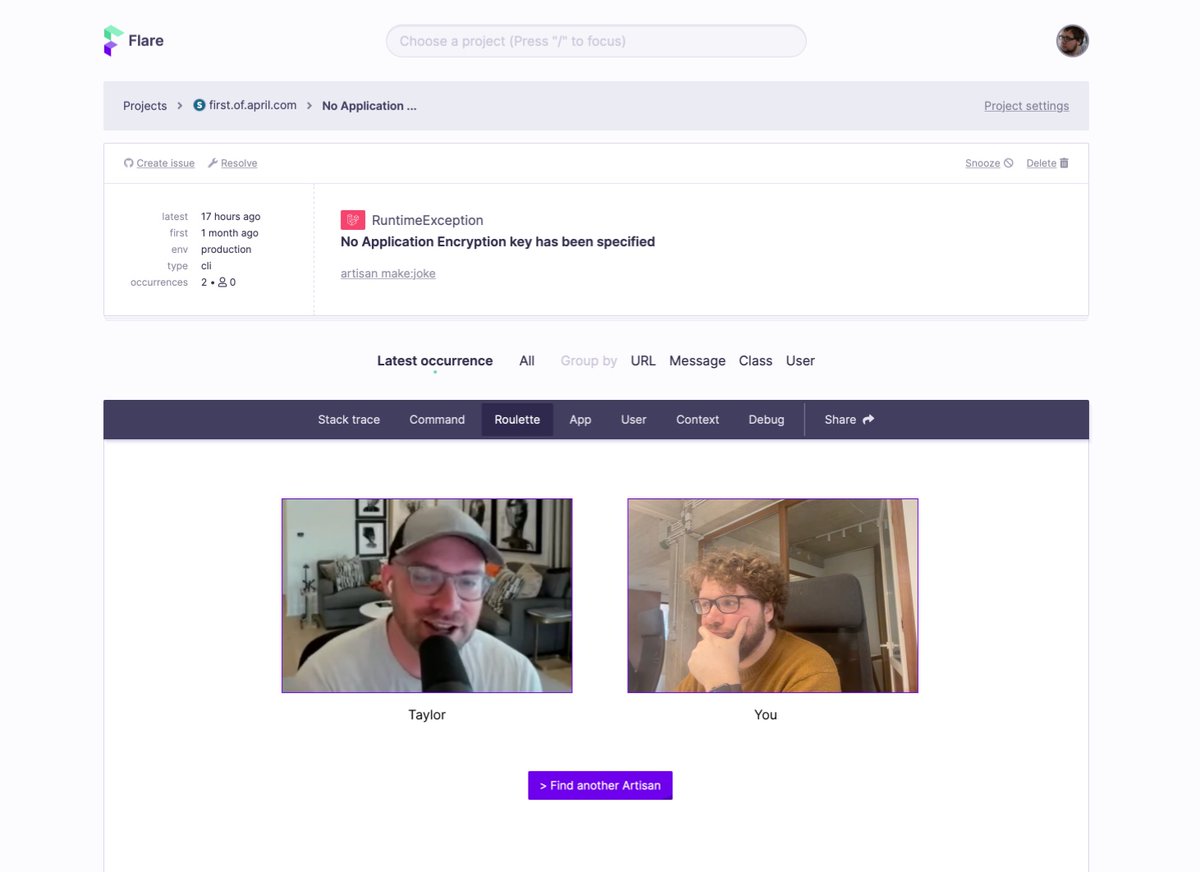Screen dimensions: 1200x872
Task: Click Find another Artisan button
Action: click(600, 785)
